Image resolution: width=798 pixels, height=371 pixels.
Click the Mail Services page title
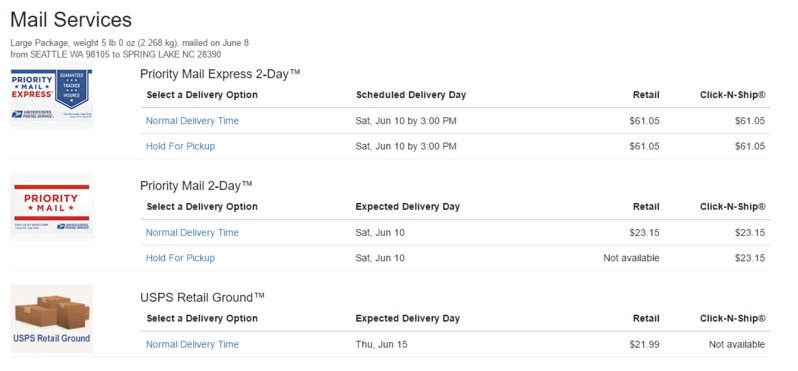coord(71,20)
